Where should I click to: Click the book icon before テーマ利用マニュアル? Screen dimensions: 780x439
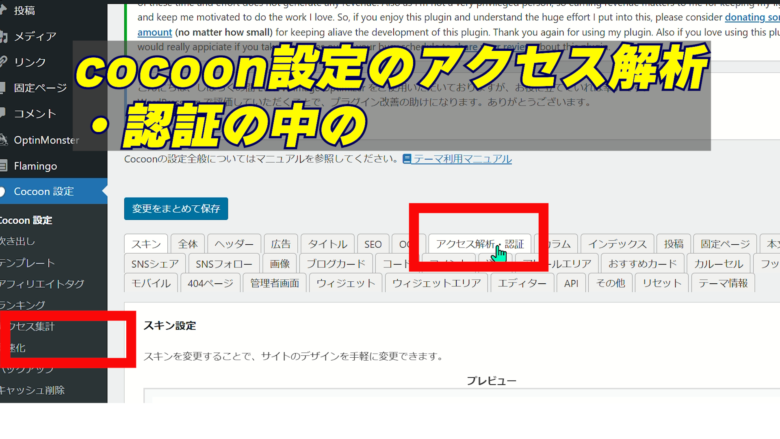click(x=407, y=159)
